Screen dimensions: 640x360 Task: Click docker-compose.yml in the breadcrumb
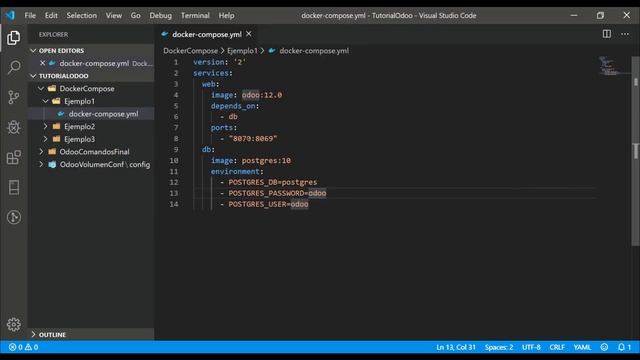point(314,51)
